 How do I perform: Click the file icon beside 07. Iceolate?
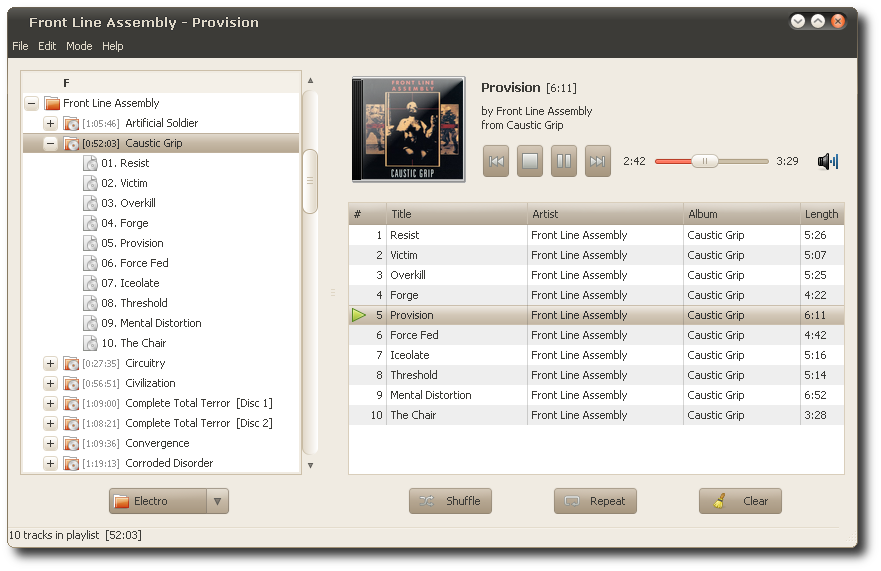pos(90,283)
